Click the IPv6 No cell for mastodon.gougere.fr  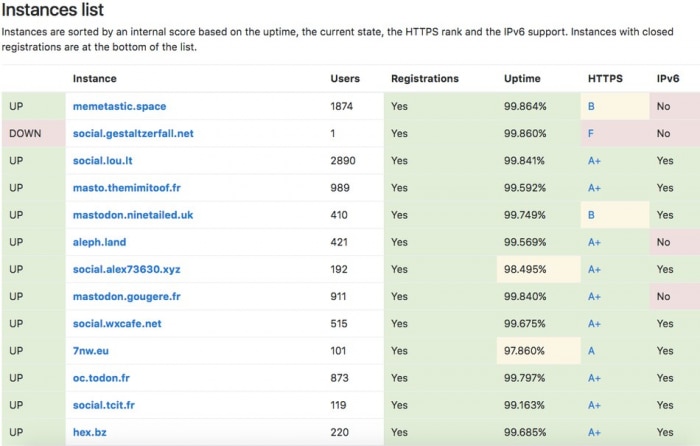click(x=675, y=297)
